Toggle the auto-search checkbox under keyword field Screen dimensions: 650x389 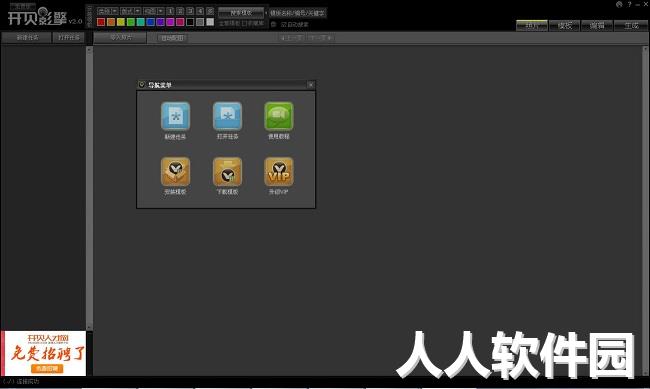click(x=283, y=24)
